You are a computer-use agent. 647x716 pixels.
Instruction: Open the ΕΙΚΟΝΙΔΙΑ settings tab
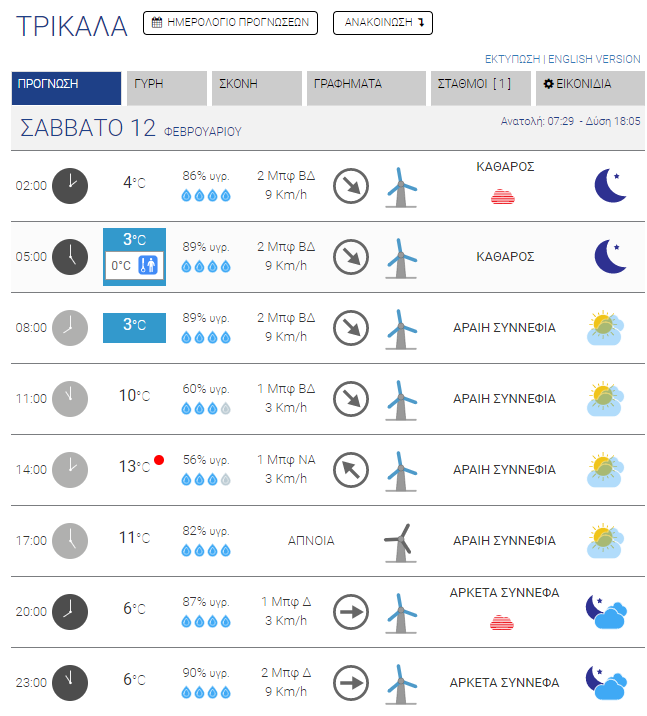[583, 85]
